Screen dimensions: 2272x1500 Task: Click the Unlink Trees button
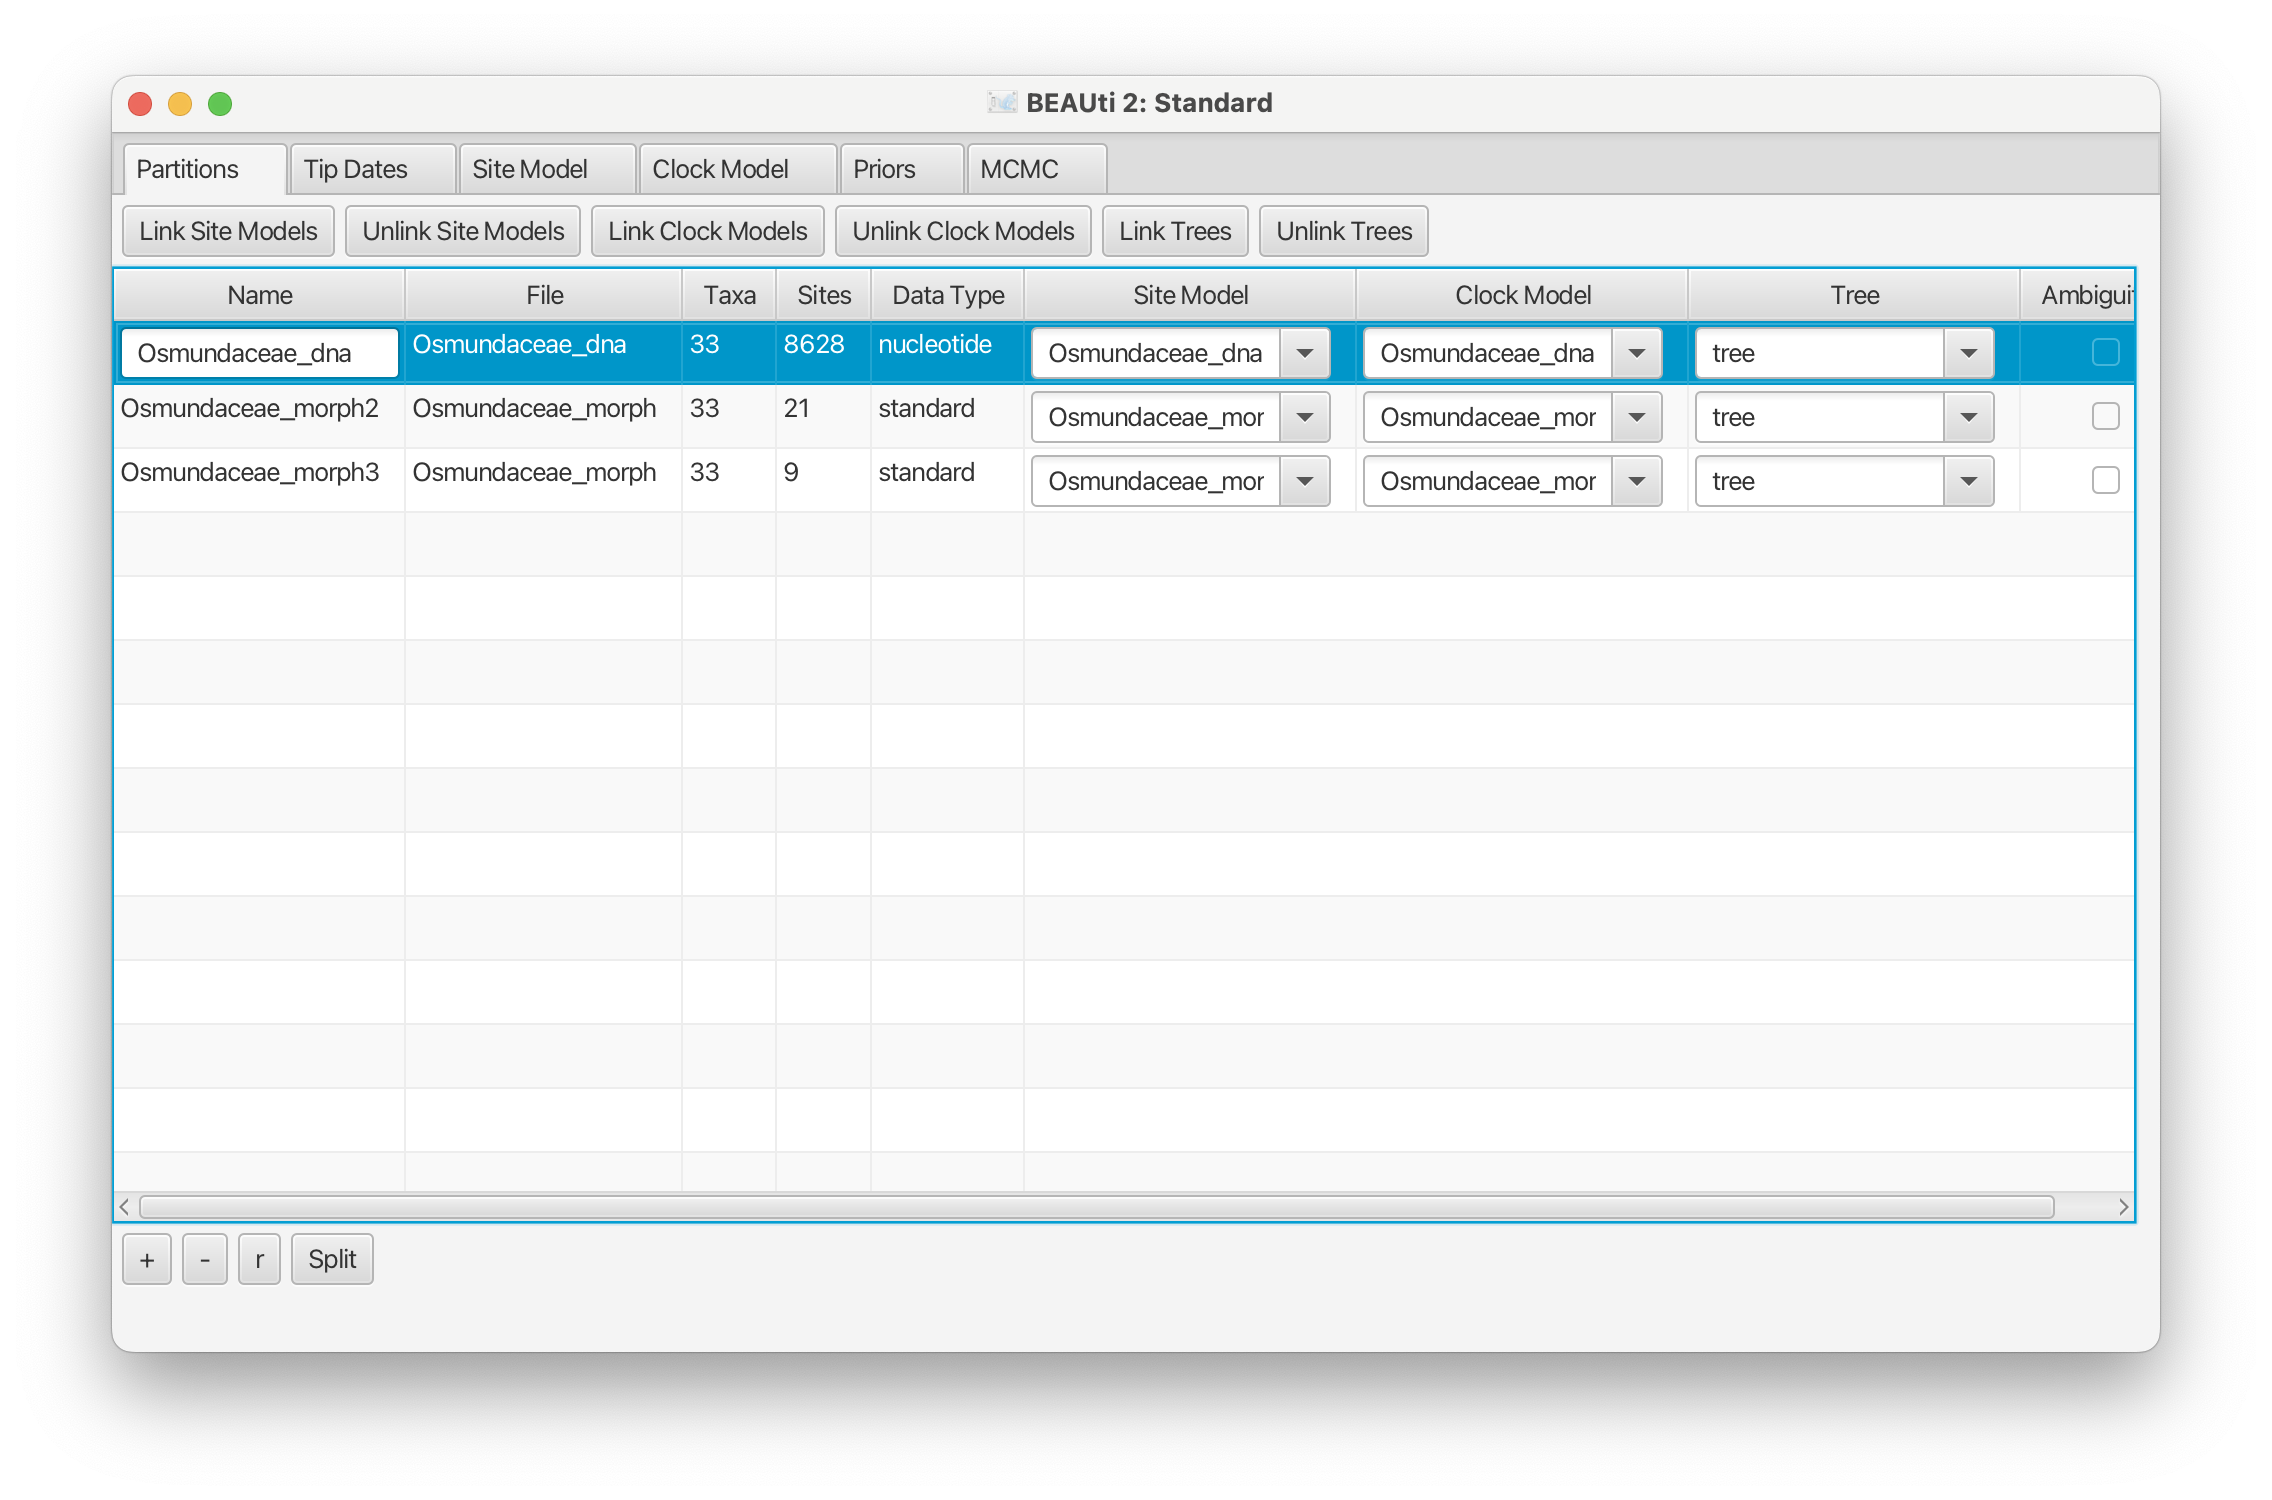1344,231
